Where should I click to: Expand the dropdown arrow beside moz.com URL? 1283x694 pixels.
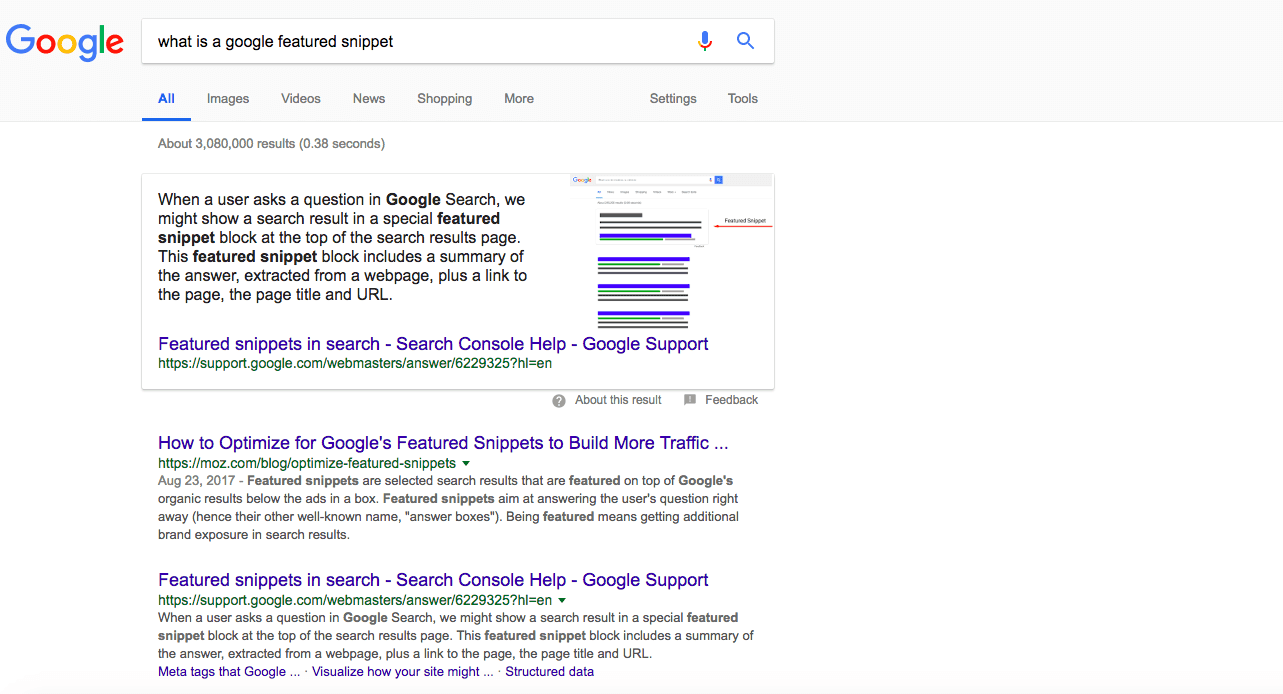466,464
